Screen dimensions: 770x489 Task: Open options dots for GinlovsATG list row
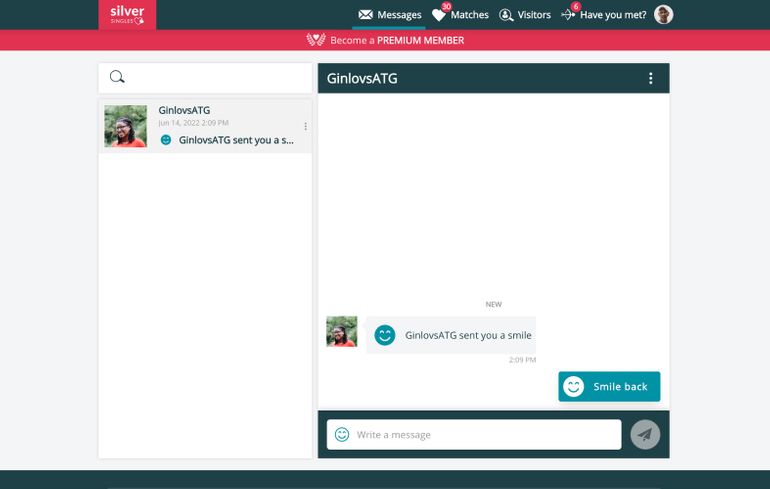(305, 127)
